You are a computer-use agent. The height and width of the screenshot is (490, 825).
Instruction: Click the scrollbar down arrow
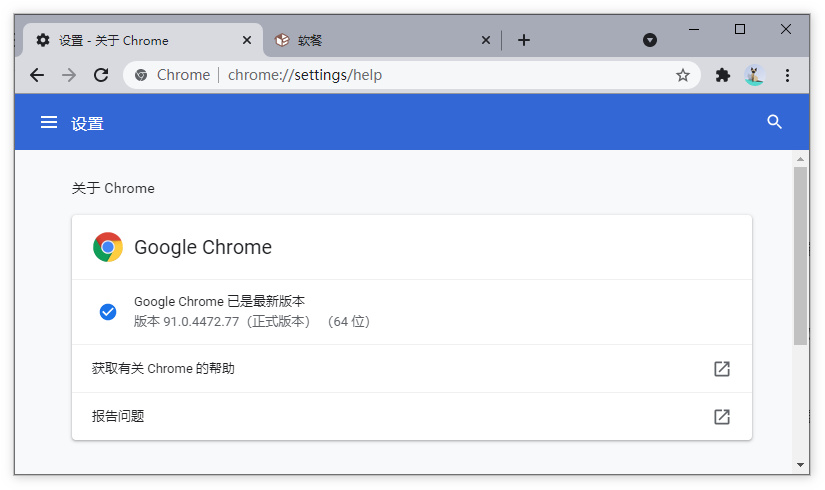coord(800,465)
